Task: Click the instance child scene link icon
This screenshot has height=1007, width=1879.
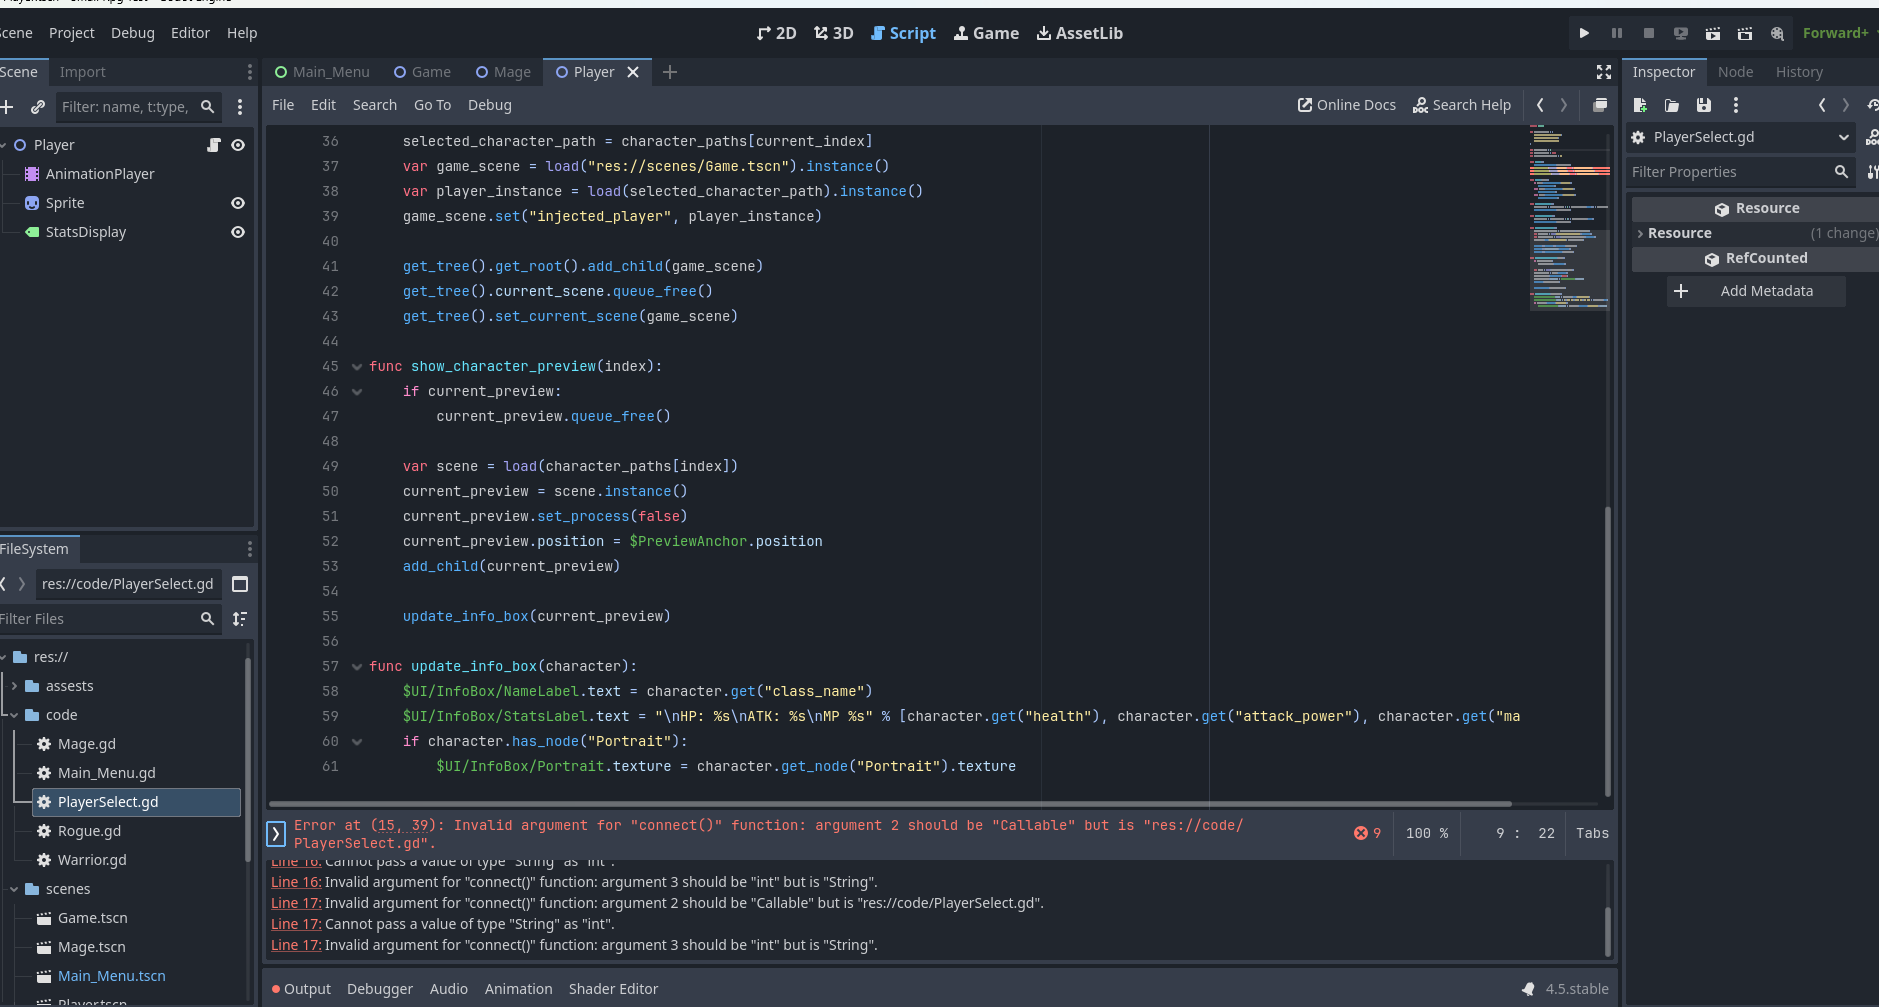Action: coord(38,107)
